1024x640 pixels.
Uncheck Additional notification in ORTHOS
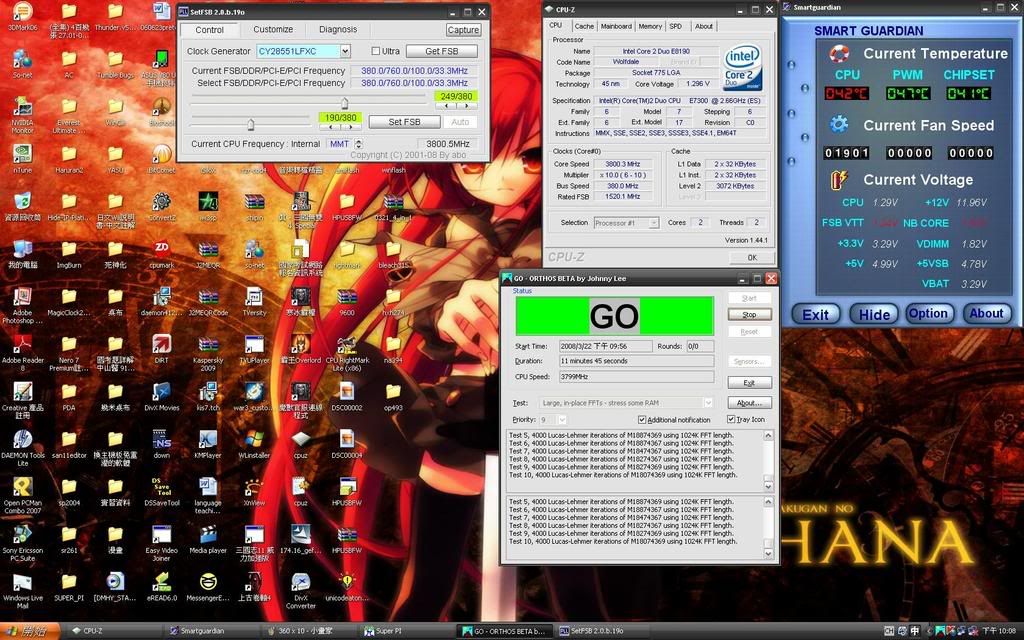[643, 419]
